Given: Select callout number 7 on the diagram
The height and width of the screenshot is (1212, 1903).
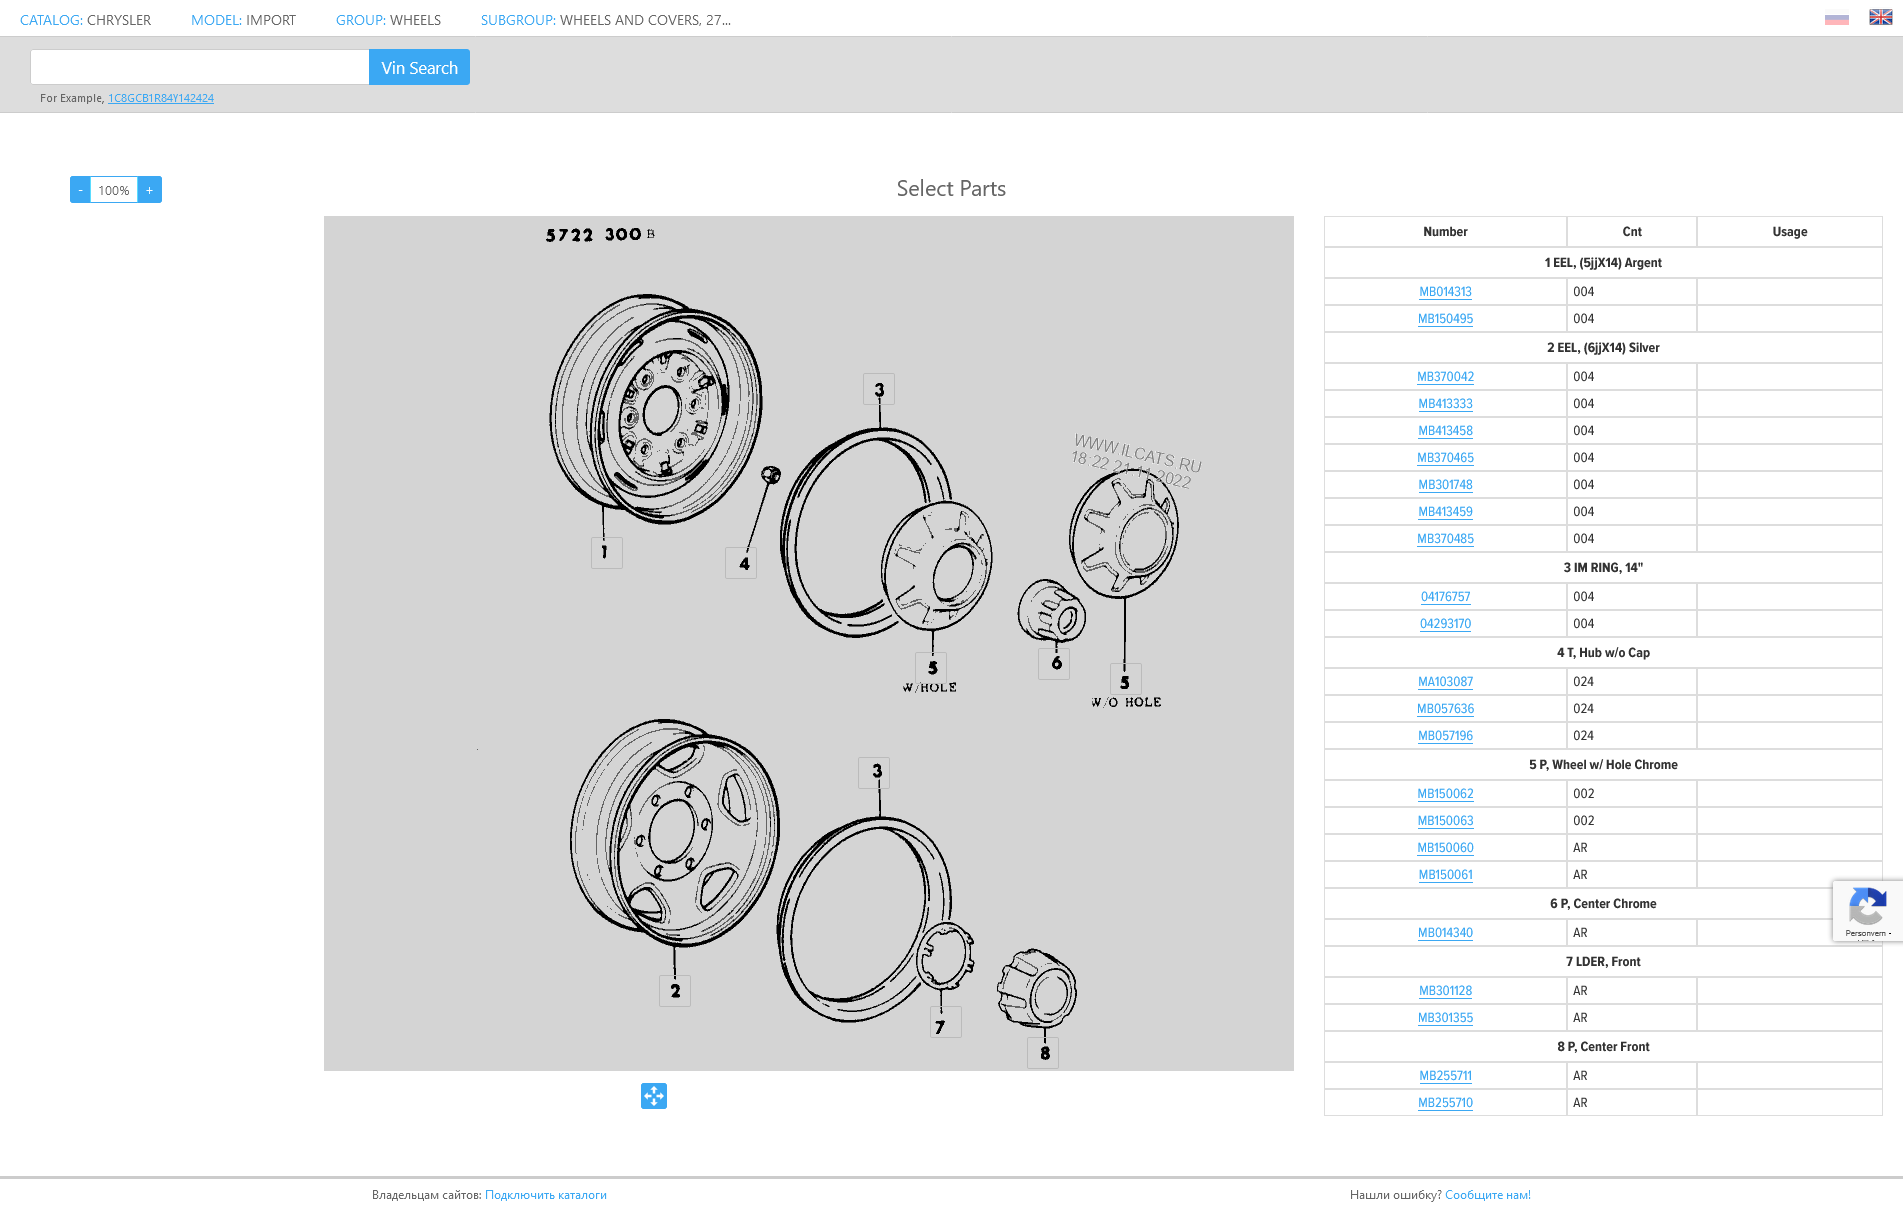Looking at the screenshot, I should click(941, 1024).
